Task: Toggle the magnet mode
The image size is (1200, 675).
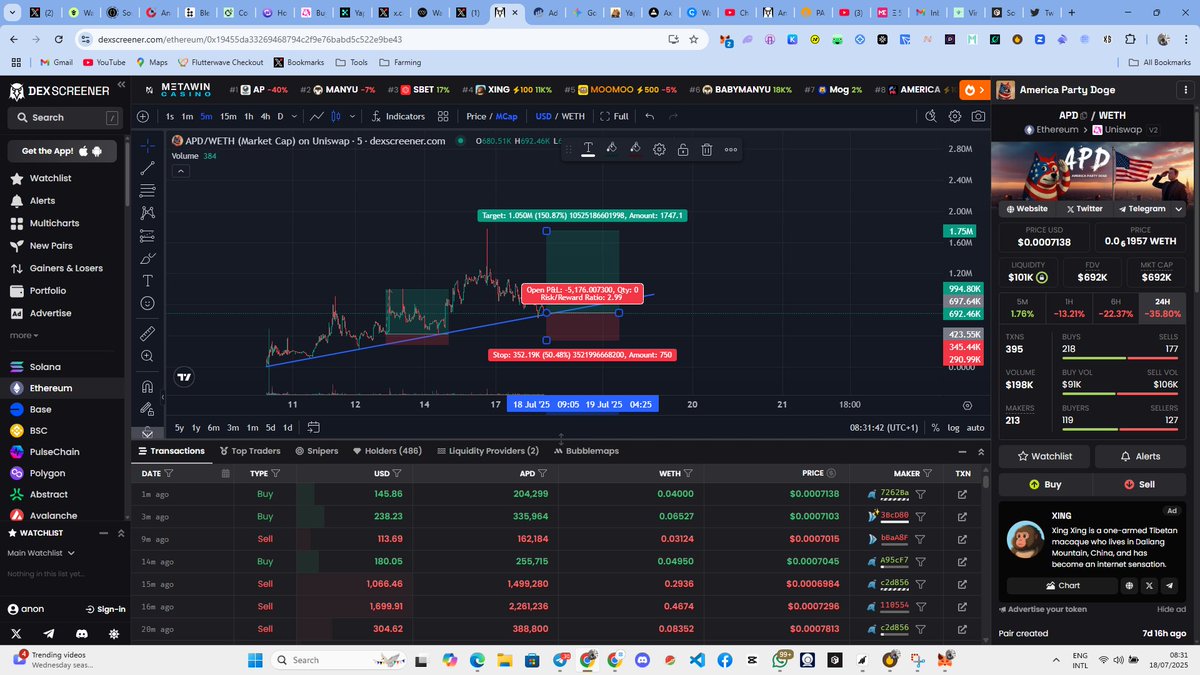Action: click(148, 386)
